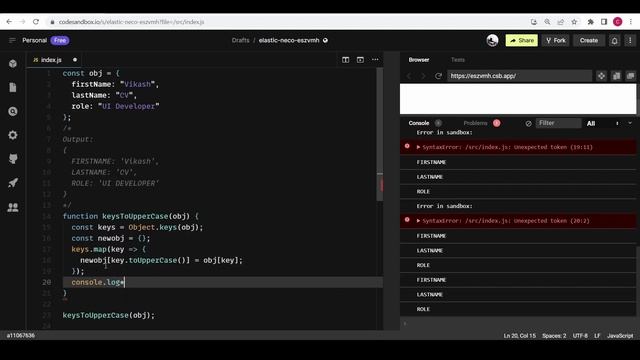Click LF line ending in status bar
This screenshot has height=360, width=640.
(597, 336)
